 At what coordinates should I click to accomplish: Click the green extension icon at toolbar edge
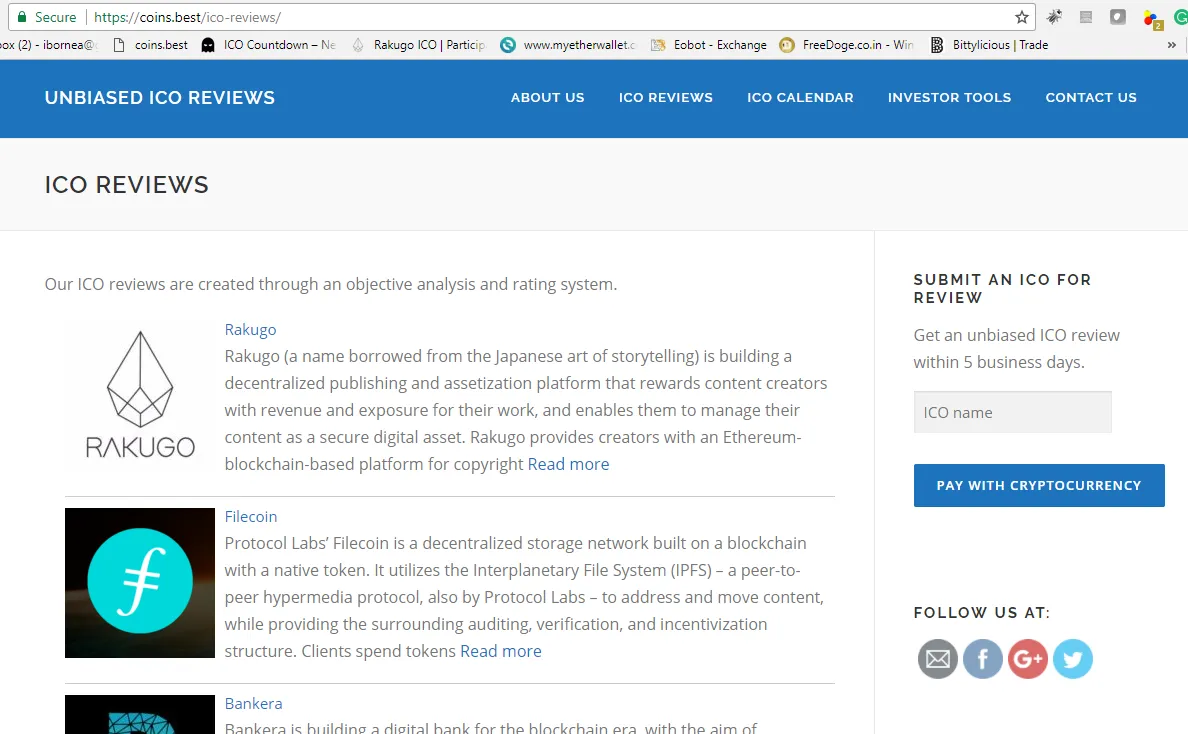click(1181, 17)
